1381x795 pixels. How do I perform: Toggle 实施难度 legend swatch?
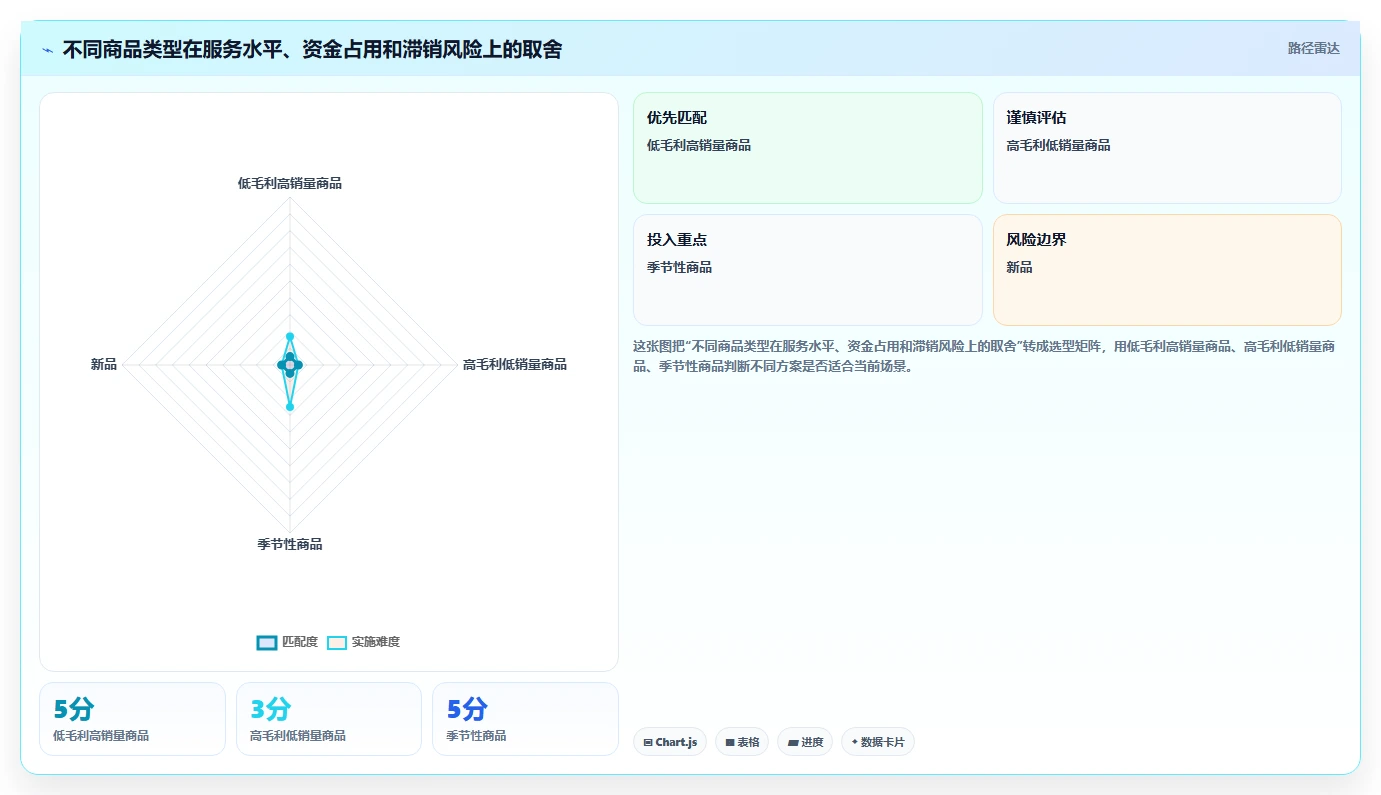337,642
